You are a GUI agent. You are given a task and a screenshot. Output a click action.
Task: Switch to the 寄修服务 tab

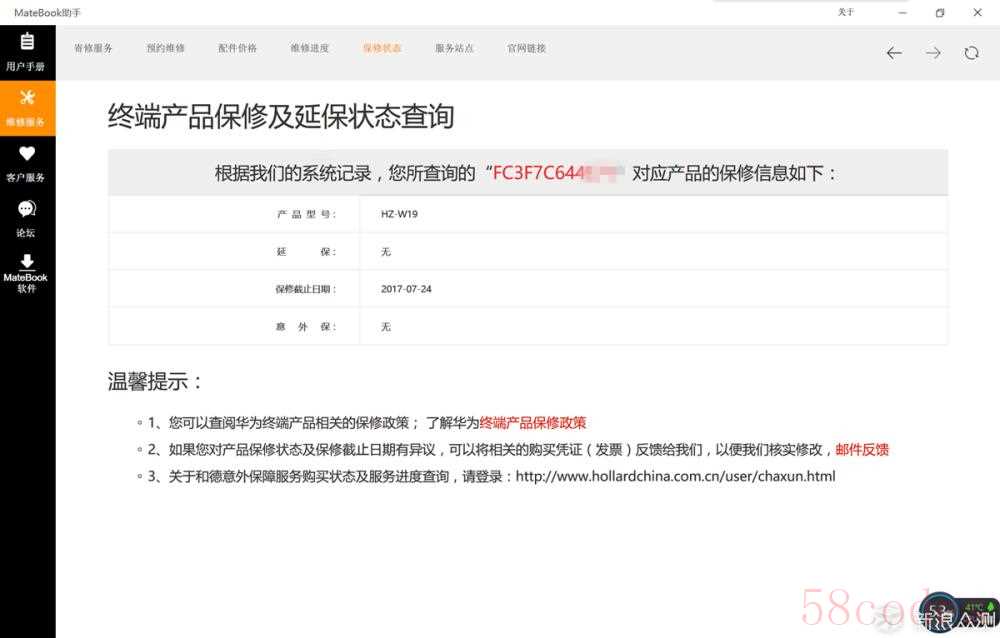click(x=93, y=48)
